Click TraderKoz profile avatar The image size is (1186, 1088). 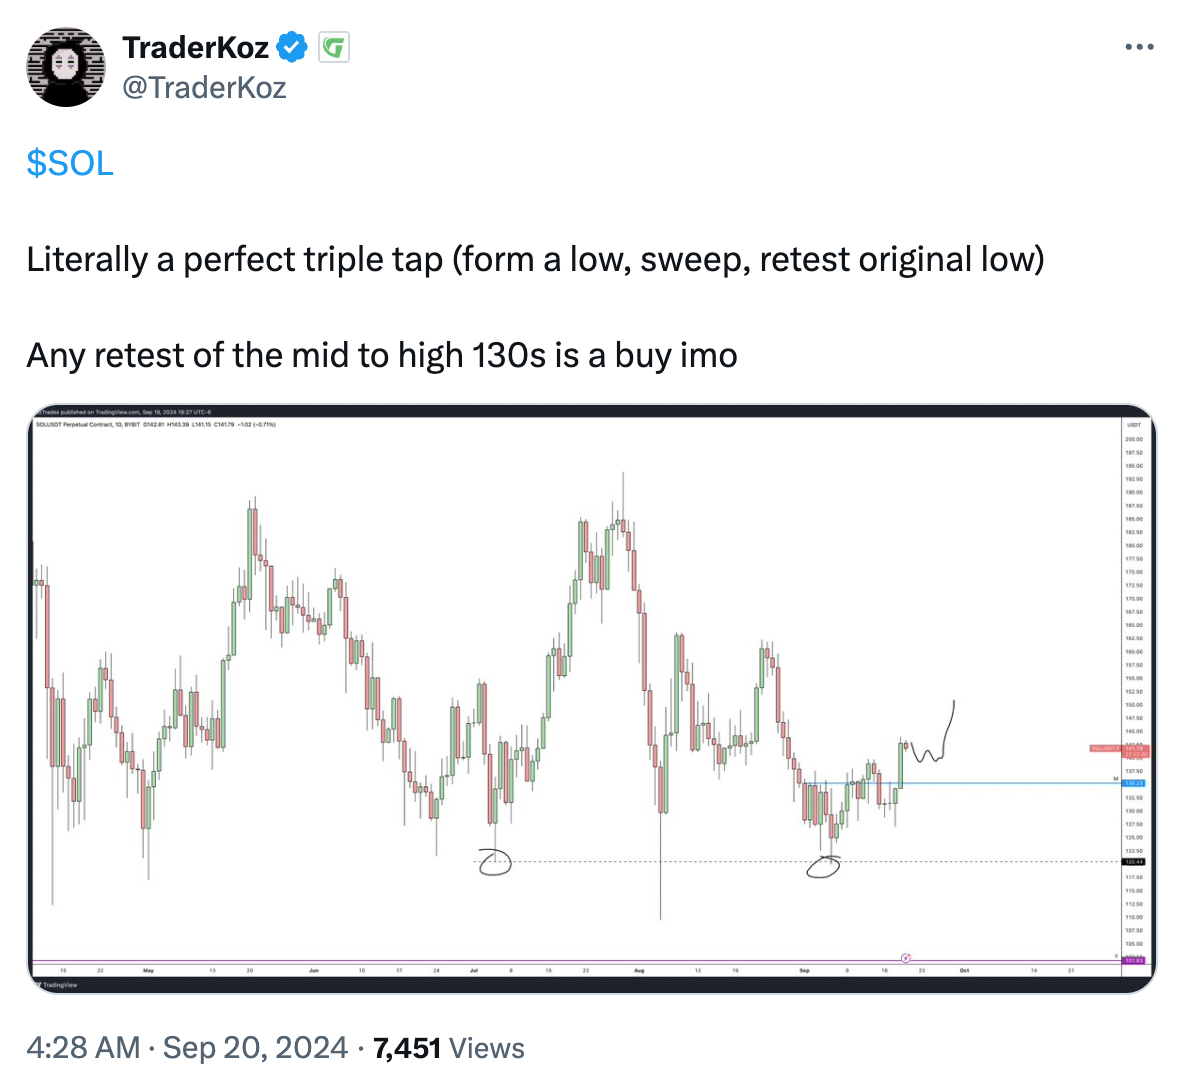click(x=66, y=67)
